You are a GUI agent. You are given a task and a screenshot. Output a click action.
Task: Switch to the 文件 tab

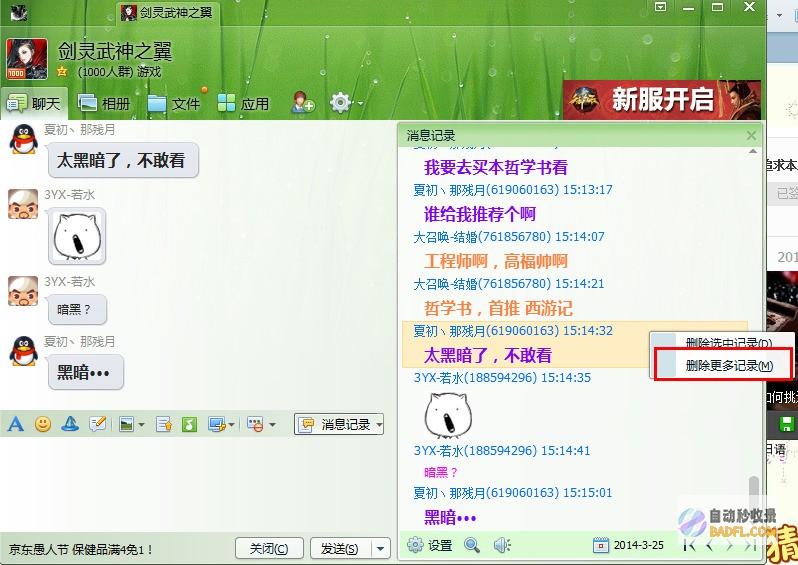174,103
